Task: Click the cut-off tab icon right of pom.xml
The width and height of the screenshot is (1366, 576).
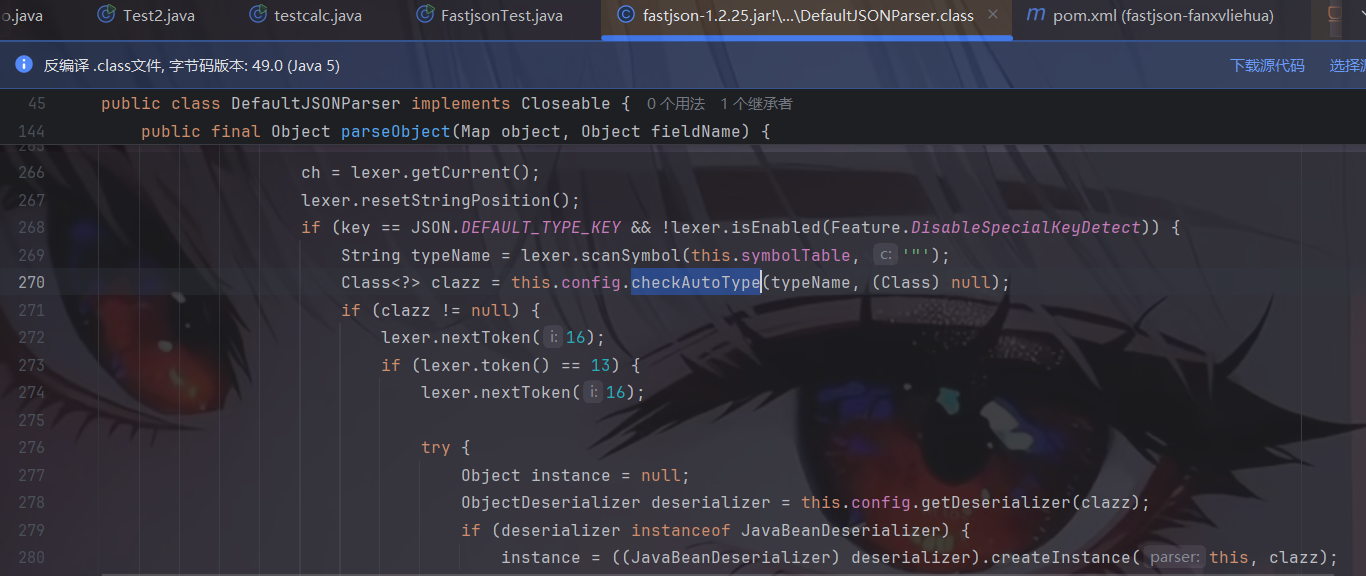Action: [x=1334, y=16]
